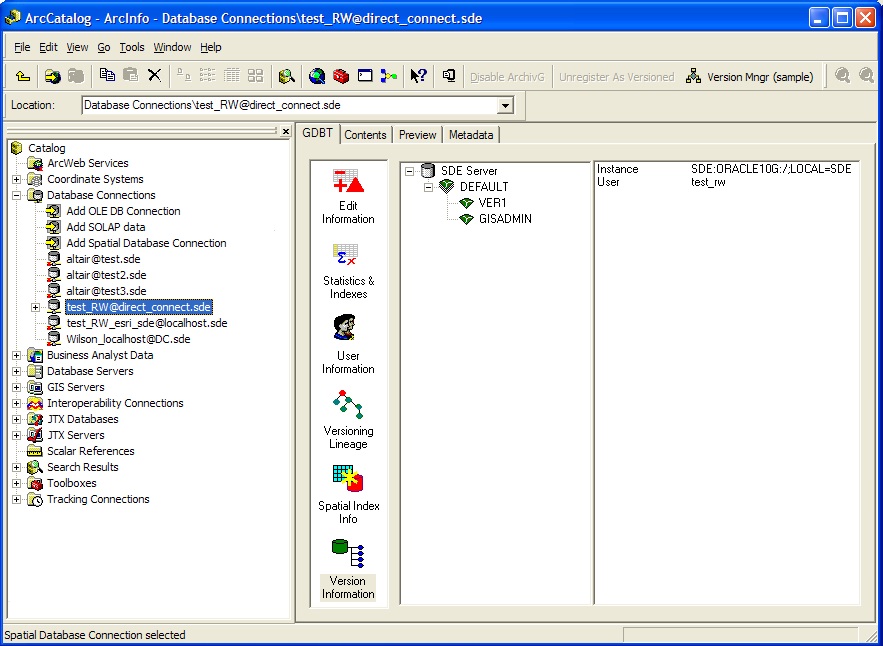
Task: Select Interoperability Connections node
Action: [115, 403]
